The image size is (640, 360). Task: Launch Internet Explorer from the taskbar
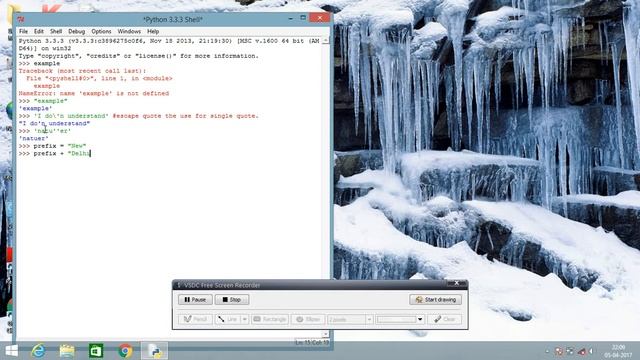point(39,351)
